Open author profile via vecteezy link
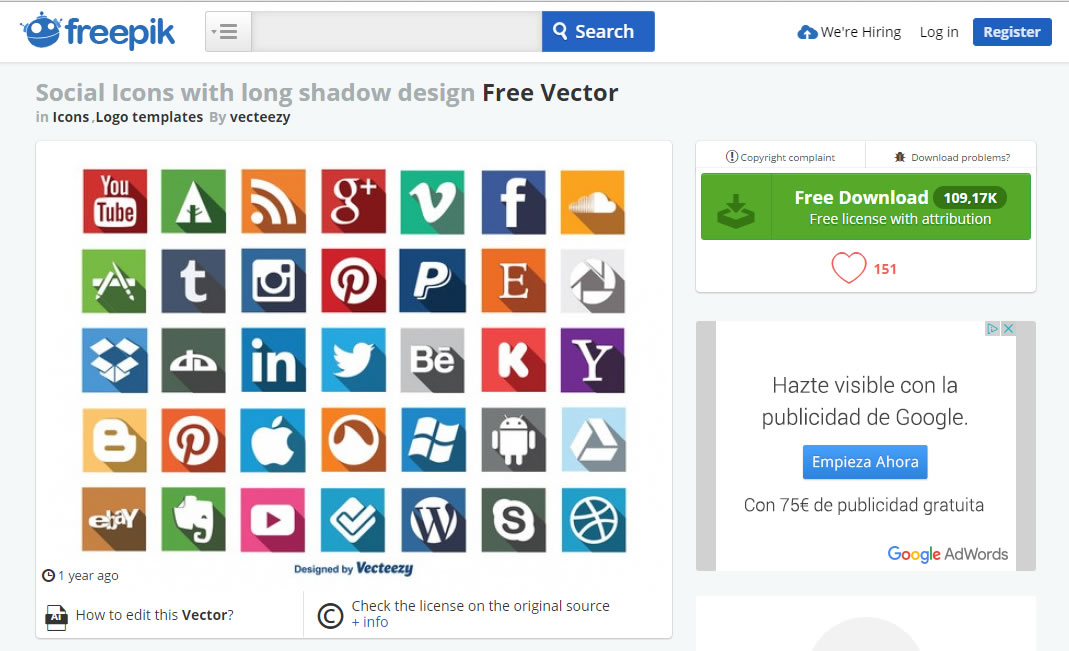The image size is (1069, 651). click(x=262, y=116)
